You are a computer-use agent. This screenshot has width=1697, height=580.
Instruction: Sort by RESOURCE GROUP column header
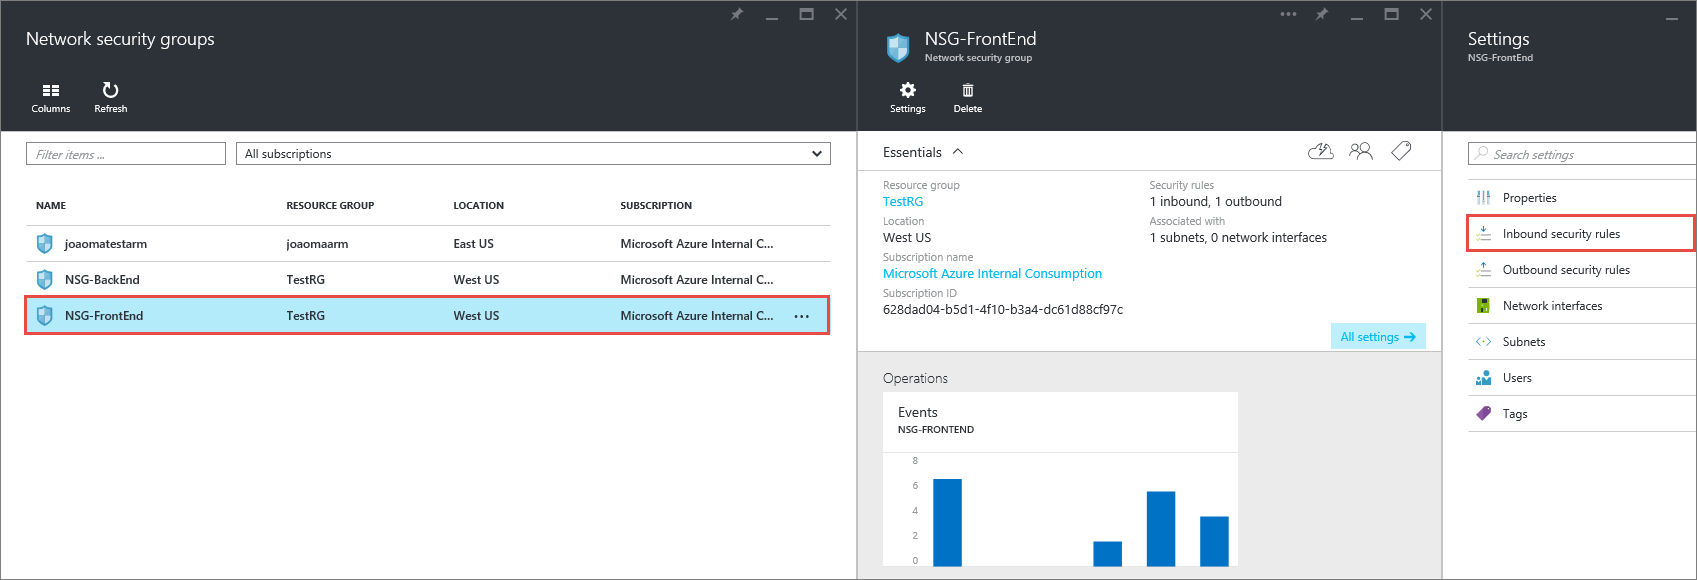pos(330,205)
